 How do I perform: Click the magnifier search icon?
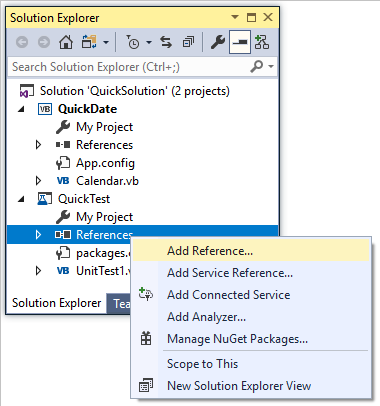[257, 66]
